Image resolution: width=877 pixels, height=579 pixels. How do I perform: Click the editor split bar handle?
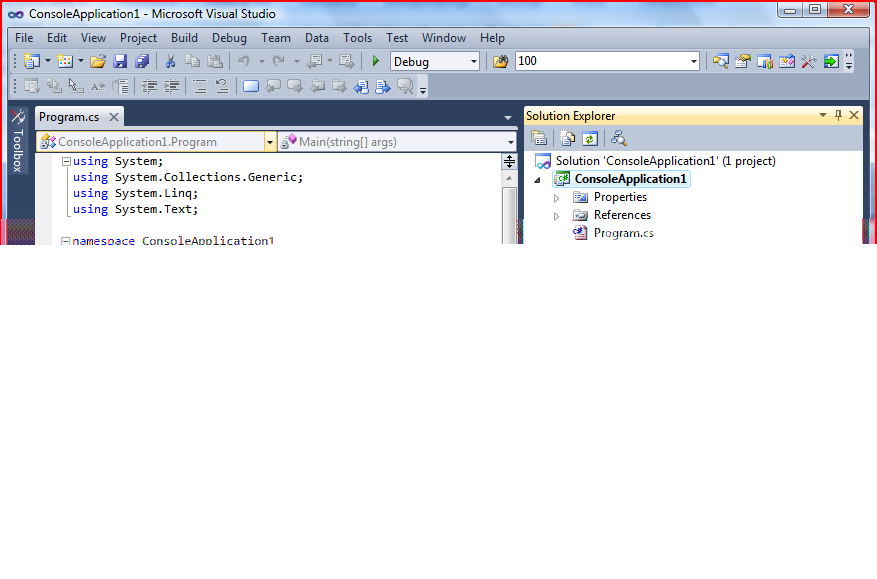click(509, 161)
